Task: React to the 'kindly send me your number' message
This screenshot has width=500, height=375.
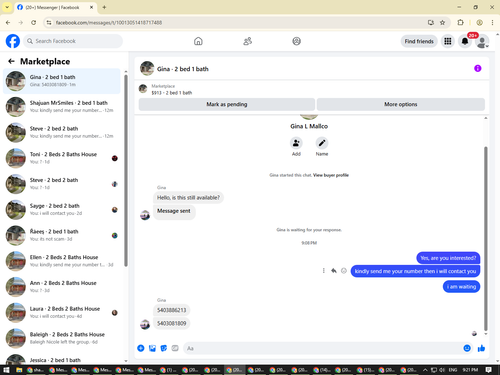Action: (x=344, y=271)
